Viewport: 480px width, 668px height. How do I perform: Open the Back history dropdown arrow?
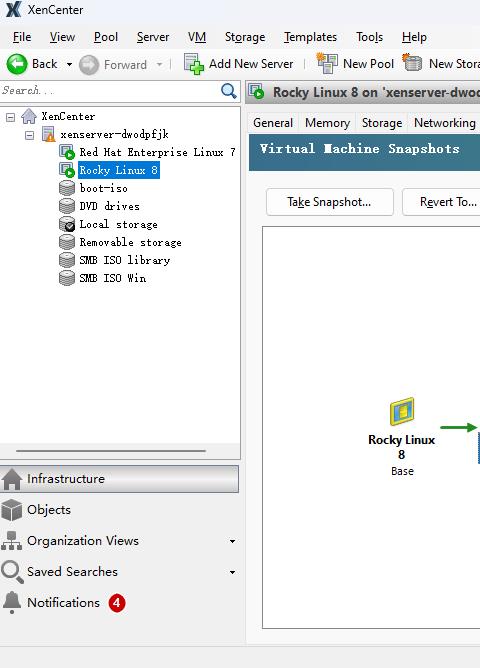[x=69, y=65]
